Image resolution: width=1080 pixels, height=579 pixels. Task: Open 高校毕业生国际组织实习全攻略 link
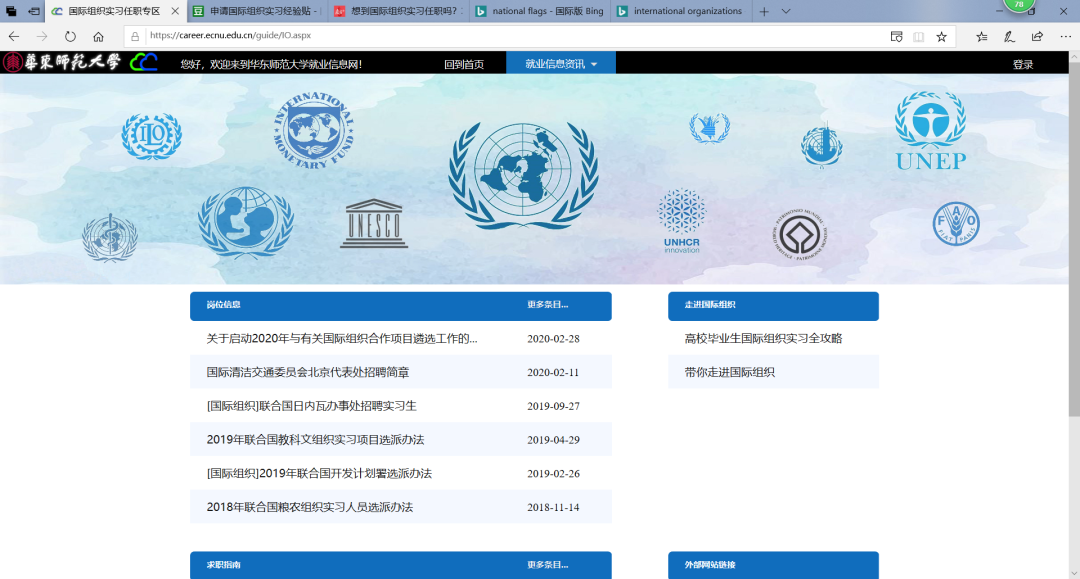pos(763,338)
